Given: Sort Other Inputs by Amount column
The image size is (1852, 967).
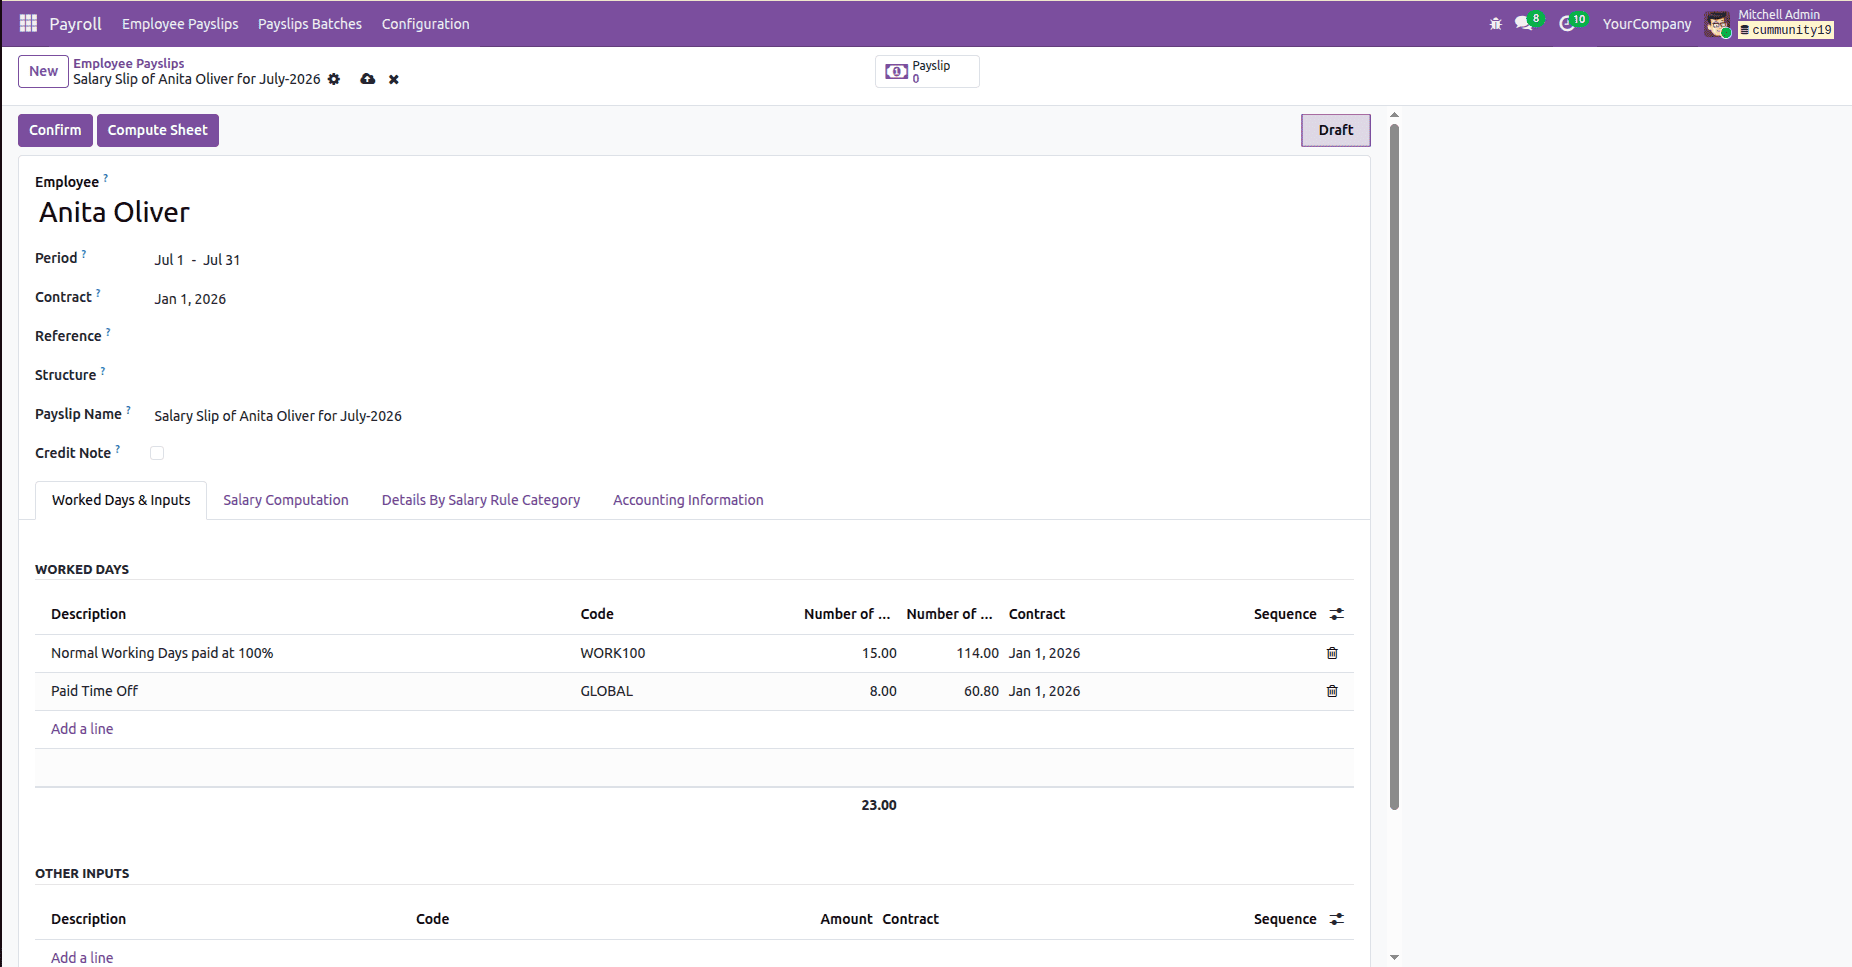Looking at the screenshot, I should coord(846,919).
